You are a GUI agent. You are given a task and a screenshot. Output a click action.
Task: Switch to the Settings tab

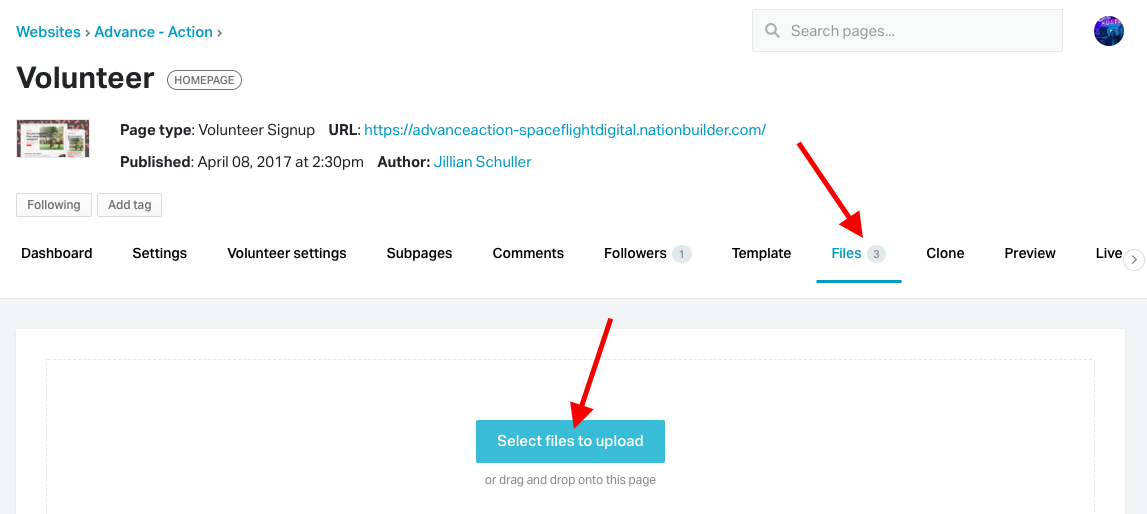(159, 253)
